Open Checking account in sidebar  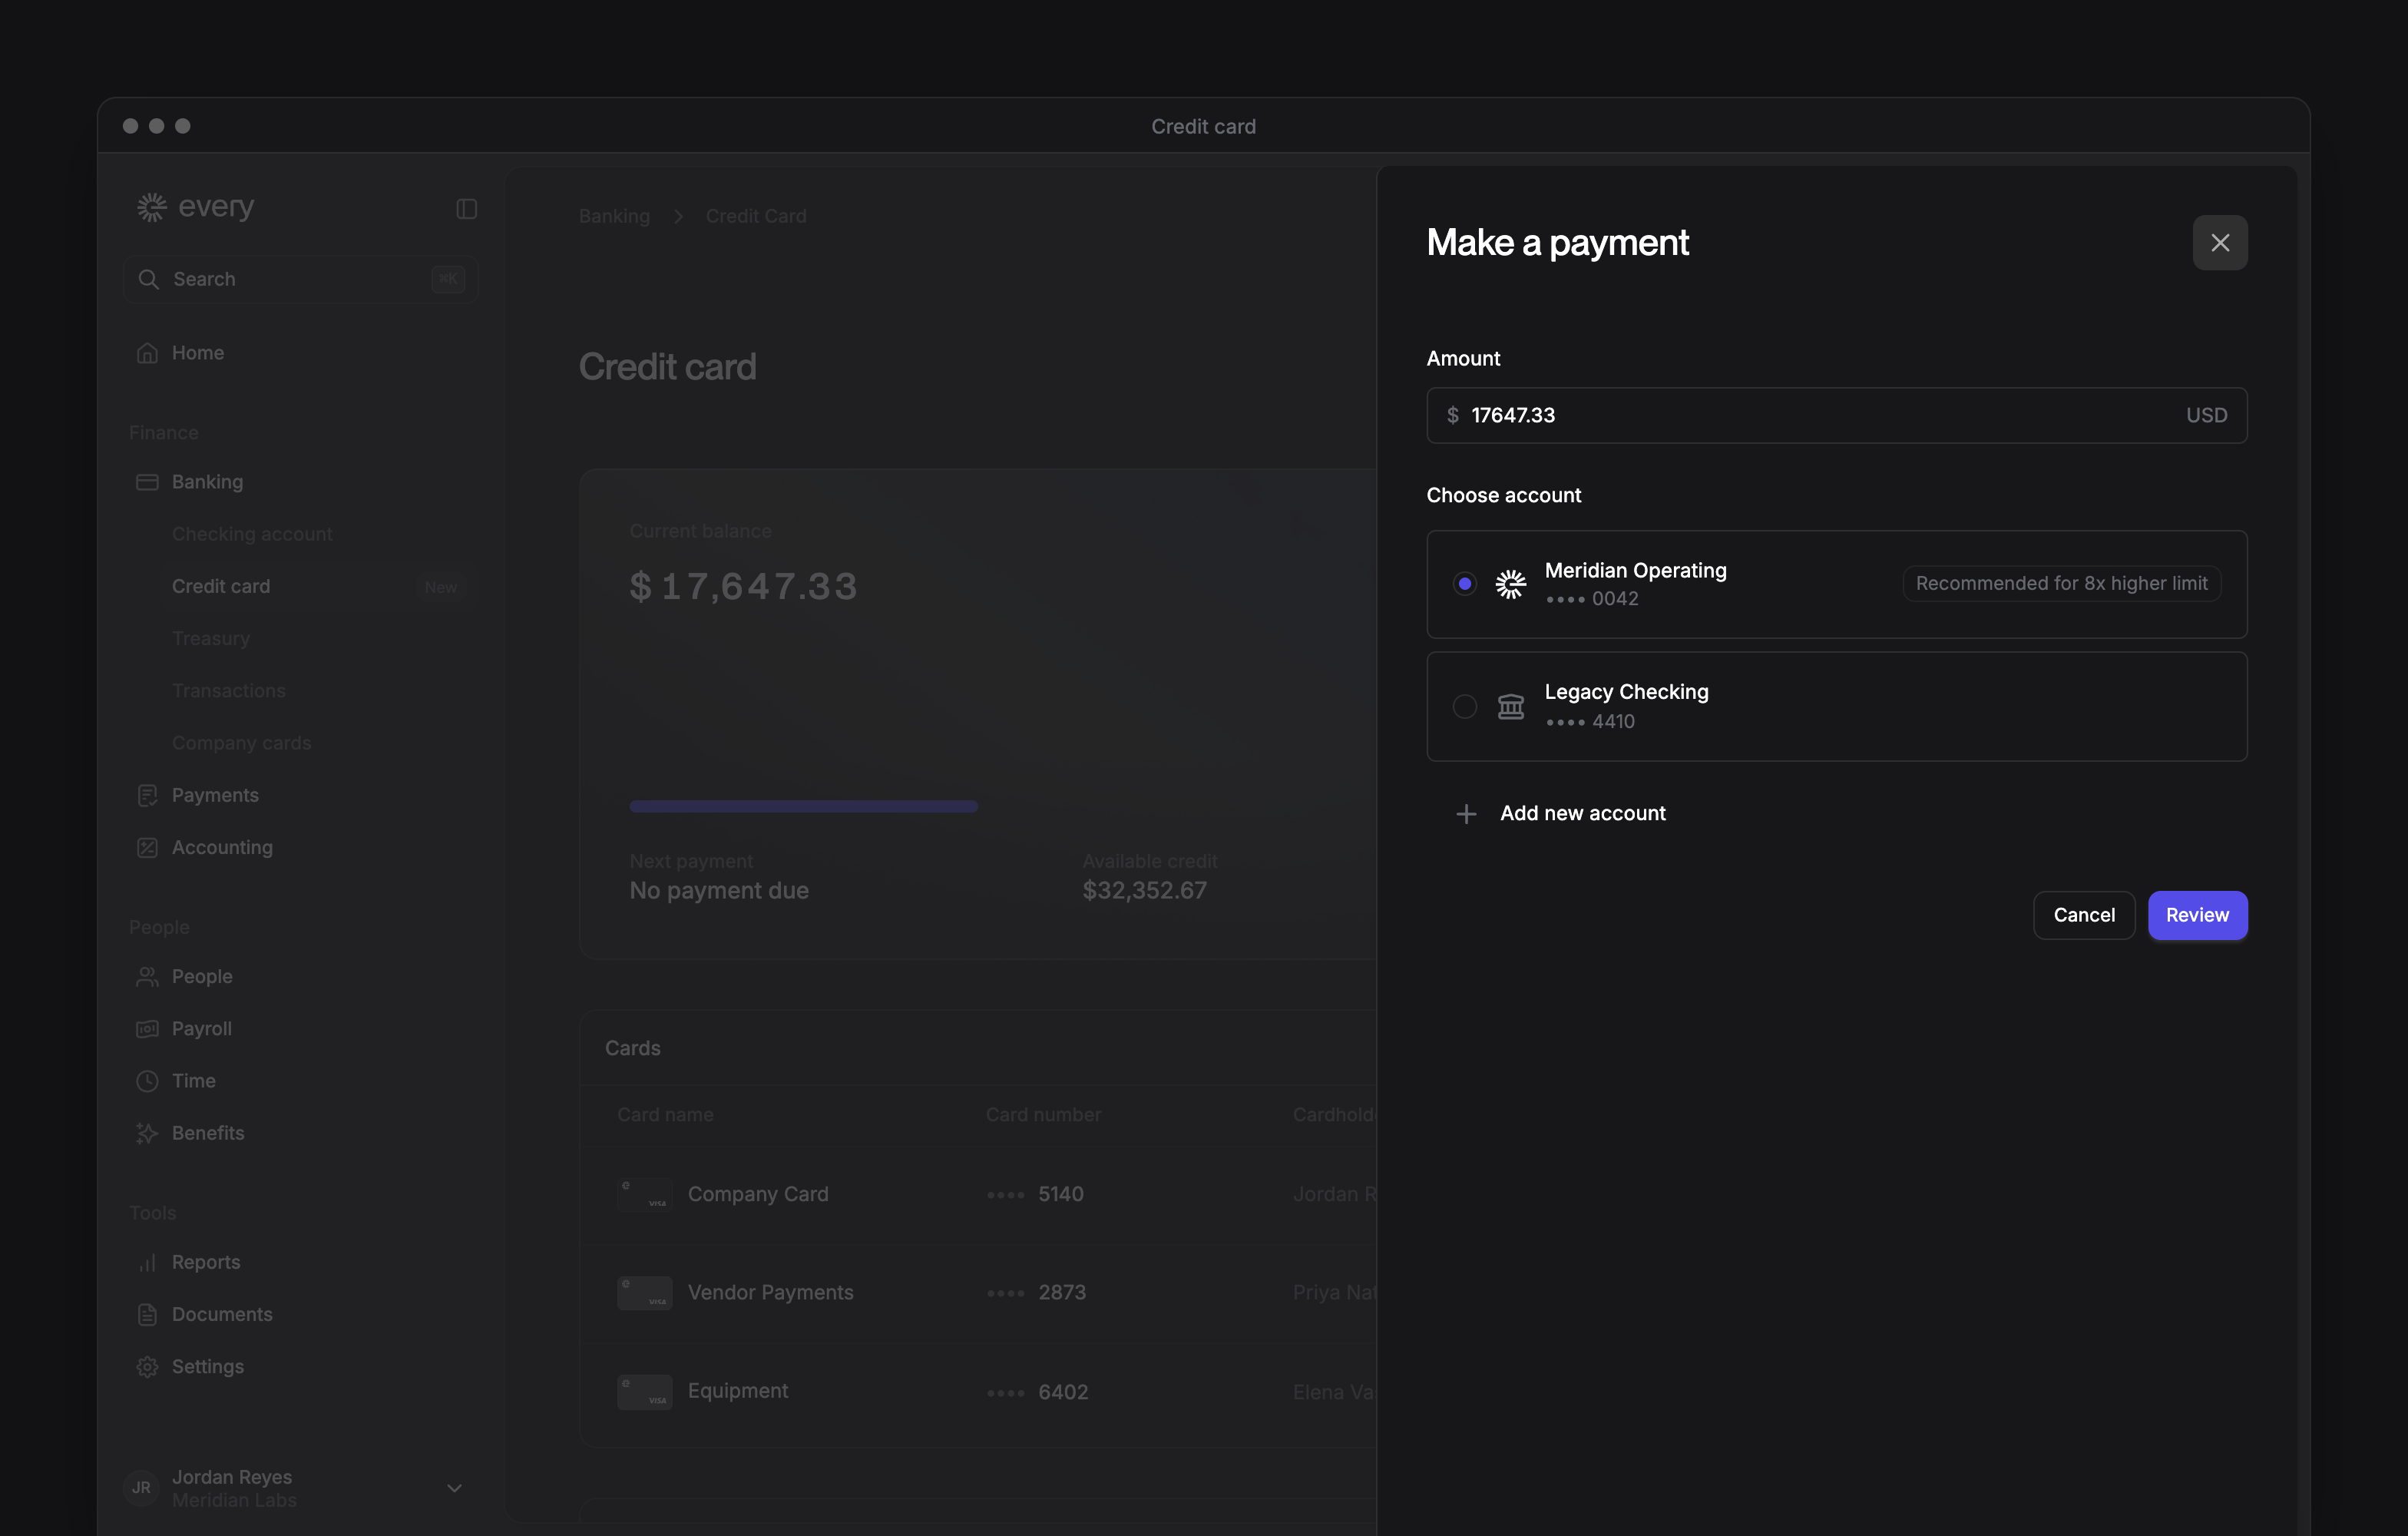click(x=252, y=534)
